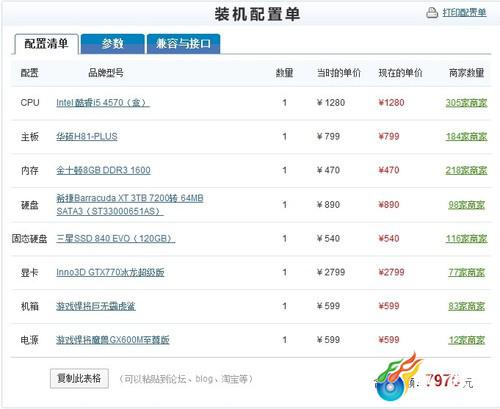
Task: Open the 游戏悍将巨无霸 case link in 机箱 row
Action: point(96,306)
